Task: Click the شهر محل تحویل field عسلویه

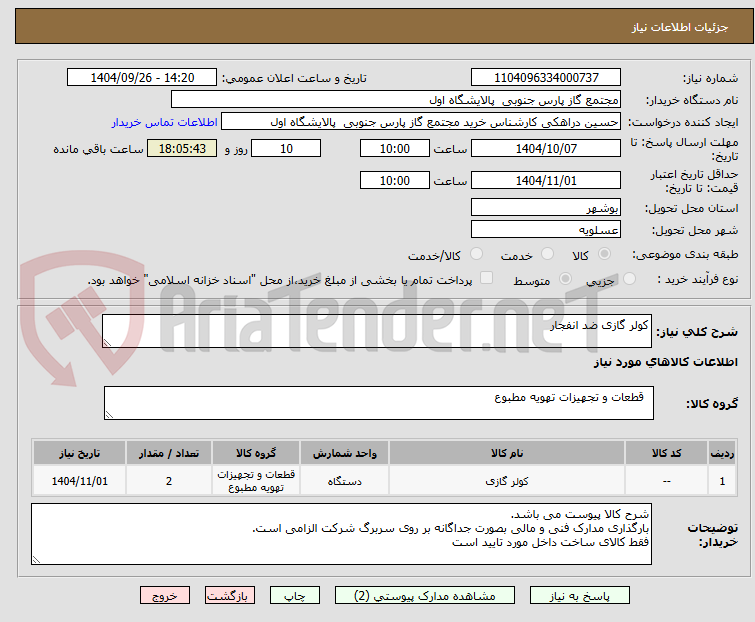Action: tap(546, 230)
